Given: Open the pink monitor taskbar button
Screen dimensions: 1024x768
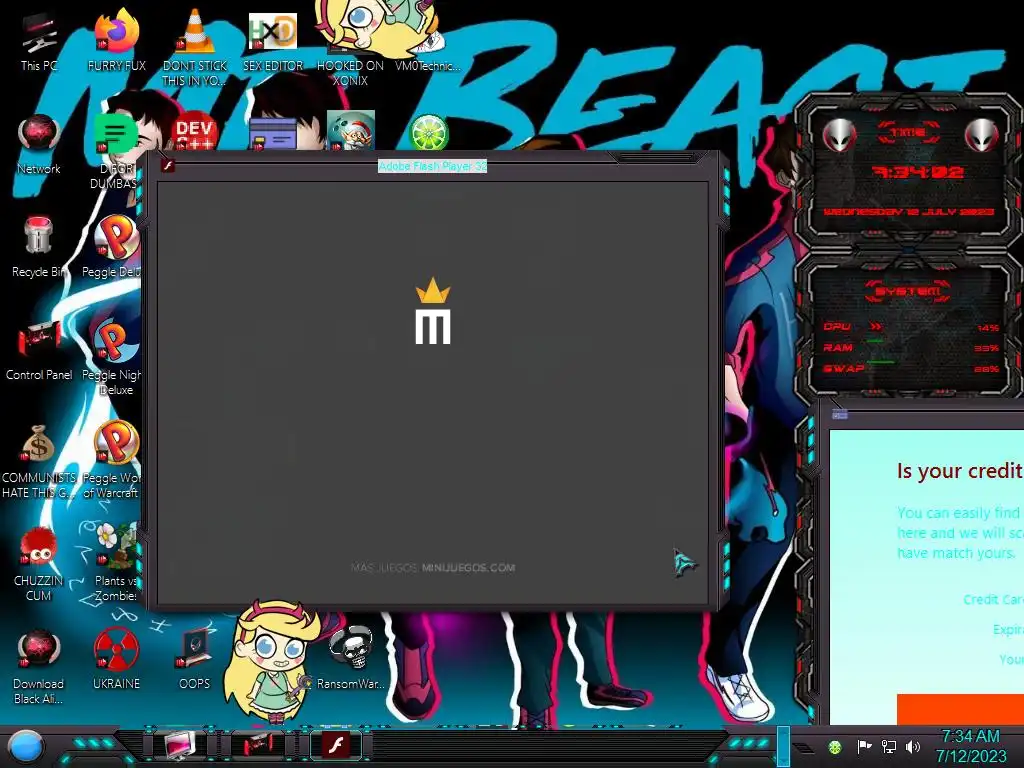Looking at the screenshot, I should pos(180,745).
